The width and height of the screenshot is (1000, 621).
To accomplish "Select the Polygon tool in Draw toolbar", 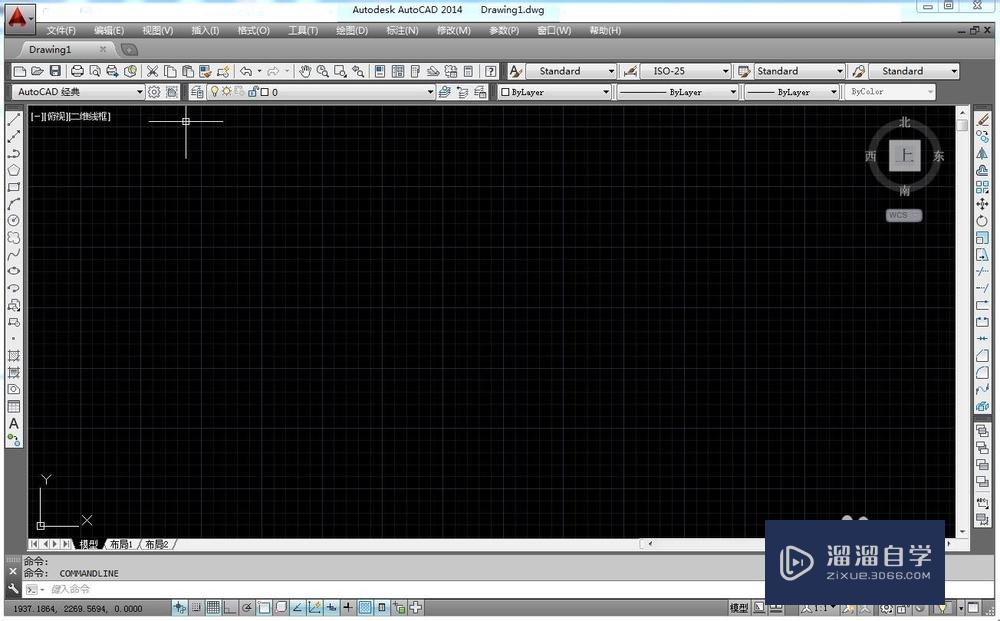I will click(x=13, y=170).
